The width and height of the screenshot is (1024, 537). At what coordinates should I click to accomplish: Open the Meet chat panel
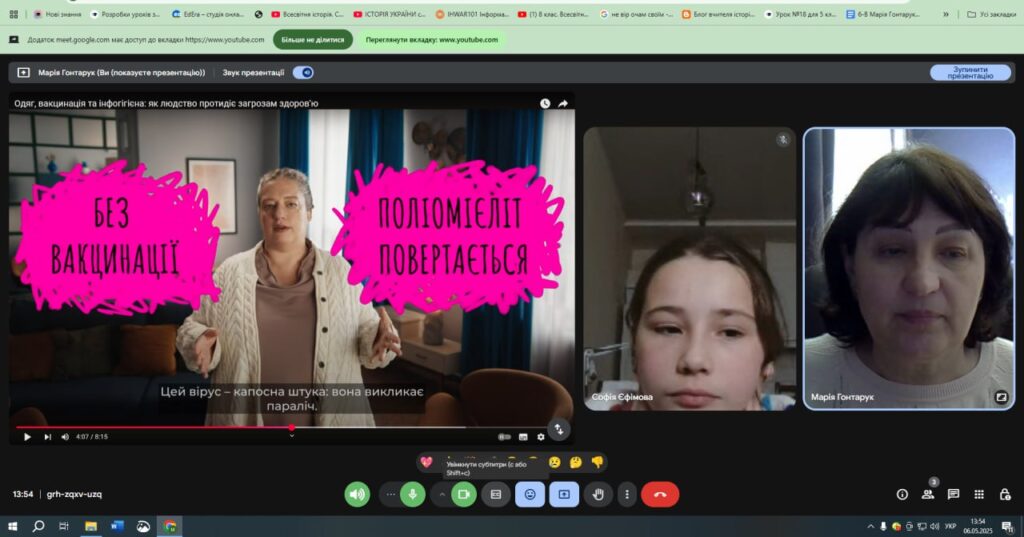tap(953, 495)
